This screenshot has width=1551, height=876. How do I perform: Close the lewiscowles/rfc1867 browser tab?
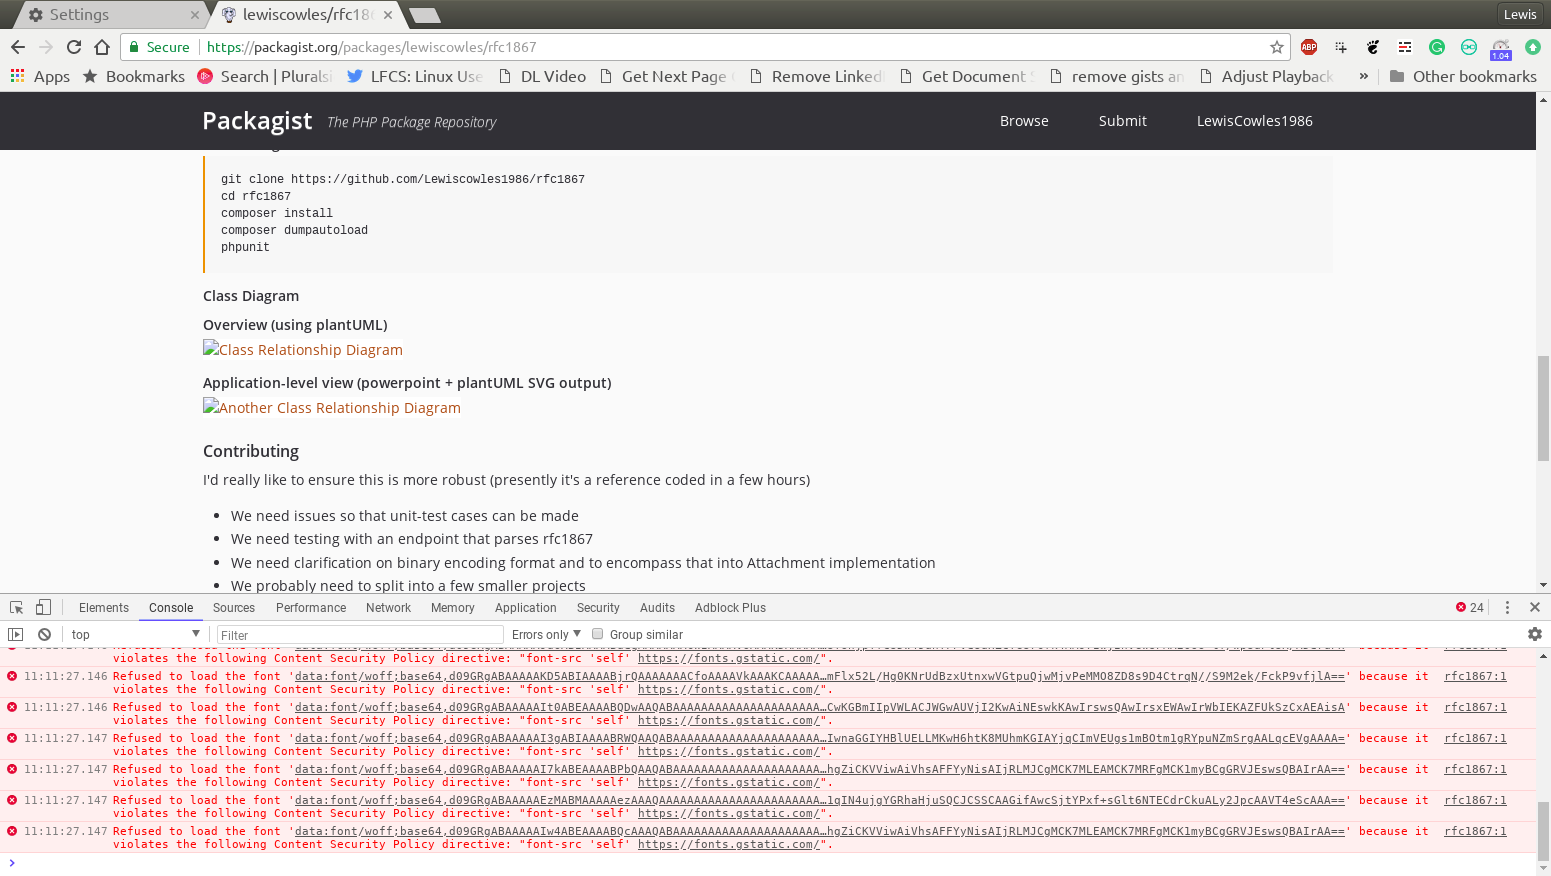tap(388, 15)
